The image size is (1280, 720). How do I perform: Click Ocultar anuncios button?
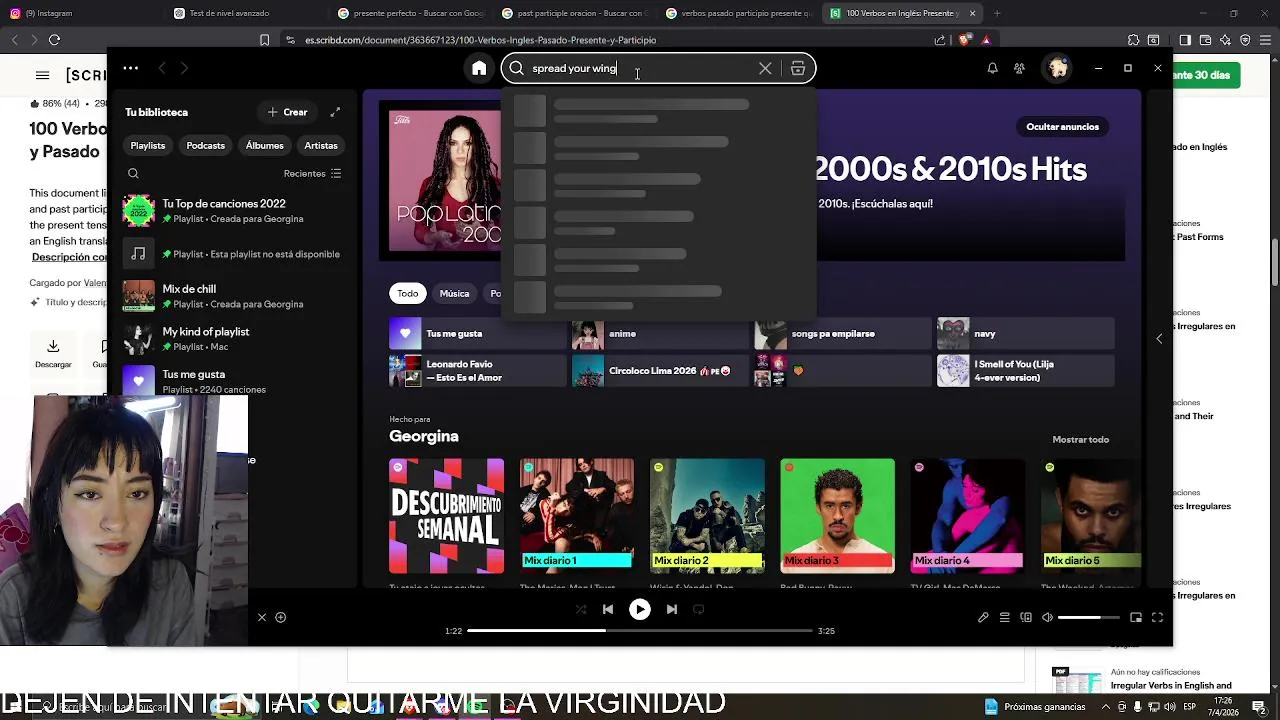coord(1062,127)
